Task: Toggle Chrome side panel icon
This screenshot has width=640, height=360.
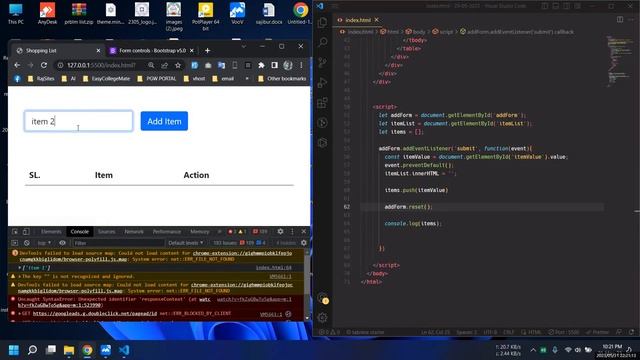Action: 274,65
